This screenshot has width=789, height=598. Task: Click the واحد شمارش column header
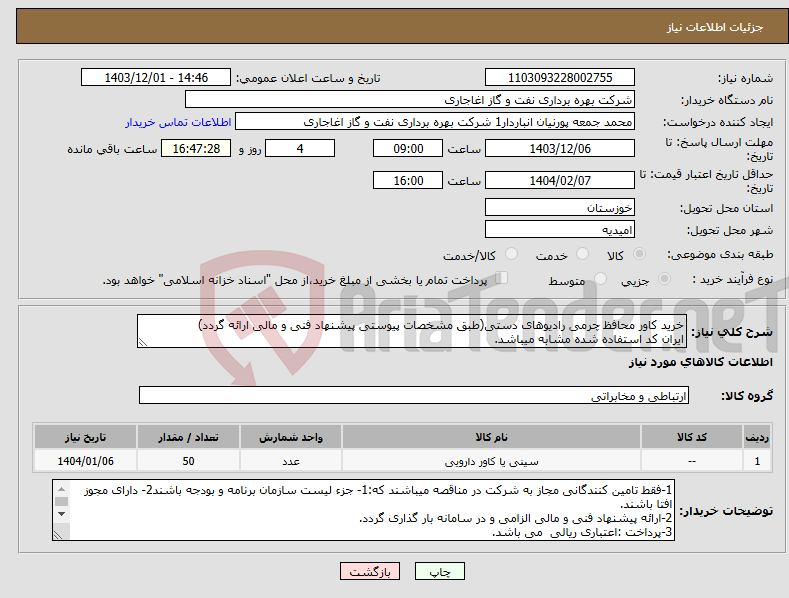point(291,437)
